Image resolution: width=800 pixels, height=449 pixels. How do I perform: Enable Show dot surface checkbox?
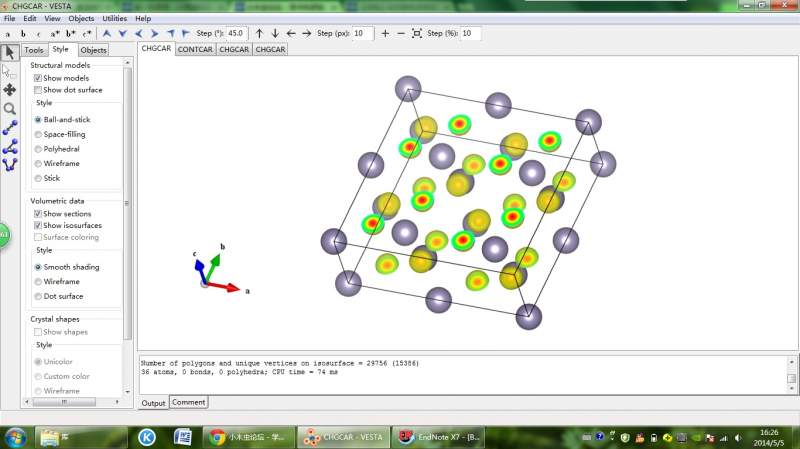pos(38,90)
